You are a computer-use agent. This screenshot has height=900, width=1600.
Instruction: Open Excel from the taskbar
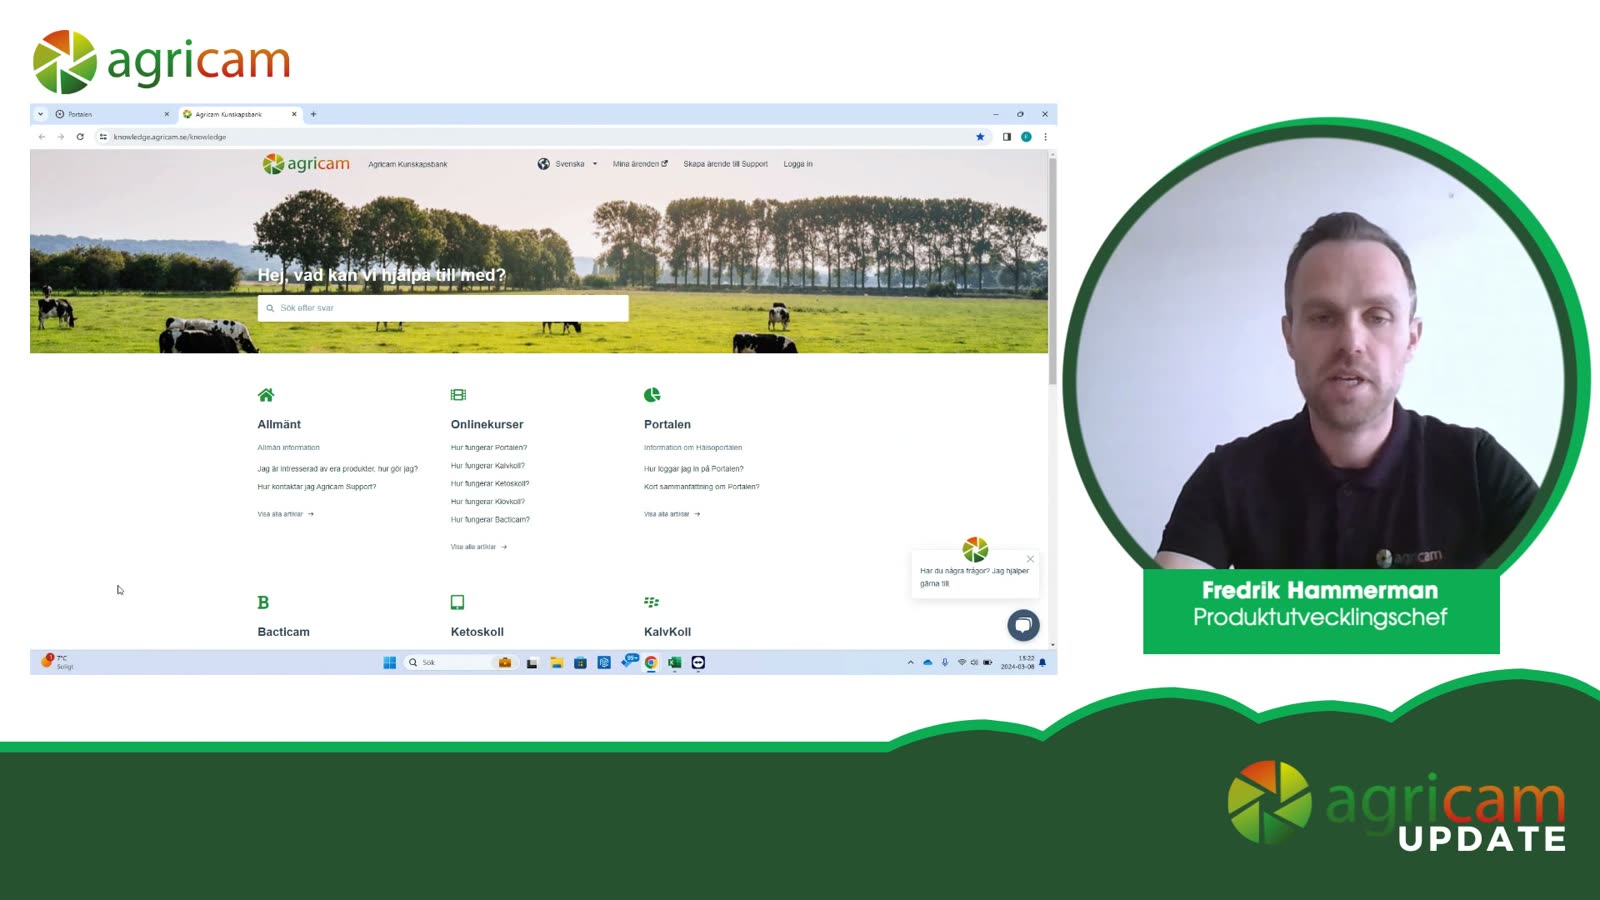point(675,662)
